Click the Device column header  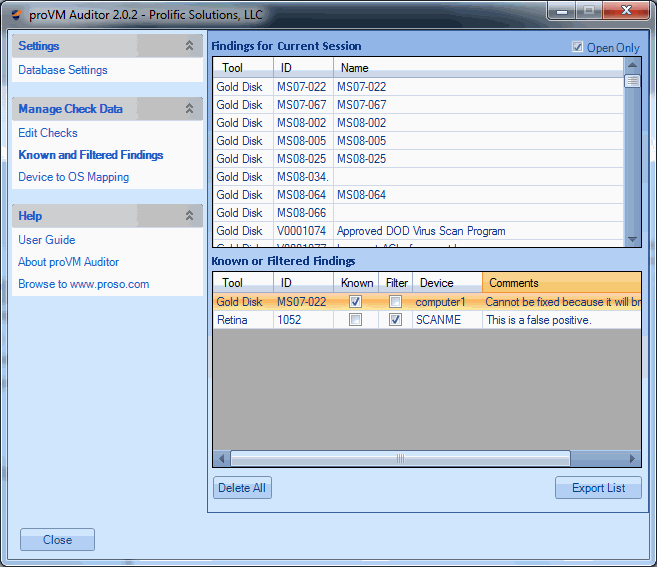click(x=447, y=283)
